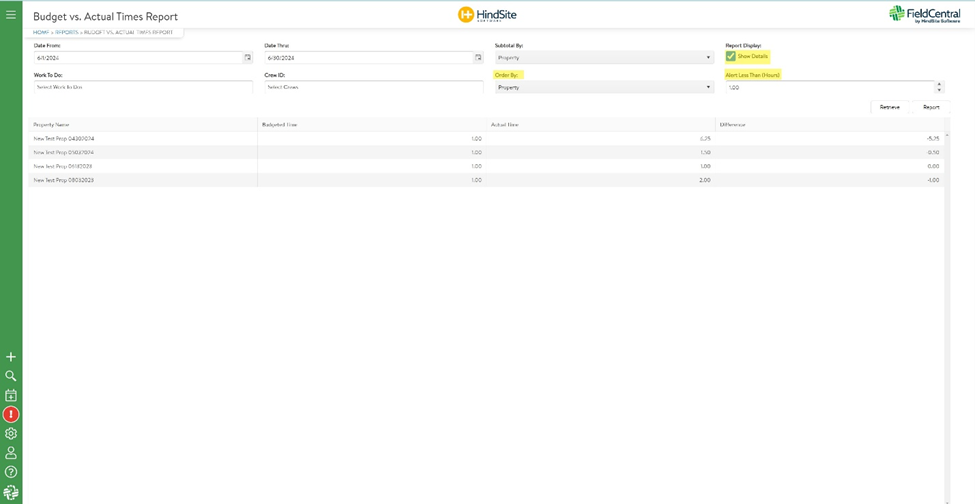Click the Retrieve button
Screen dimensions: 975x504
tap(889, 107)
